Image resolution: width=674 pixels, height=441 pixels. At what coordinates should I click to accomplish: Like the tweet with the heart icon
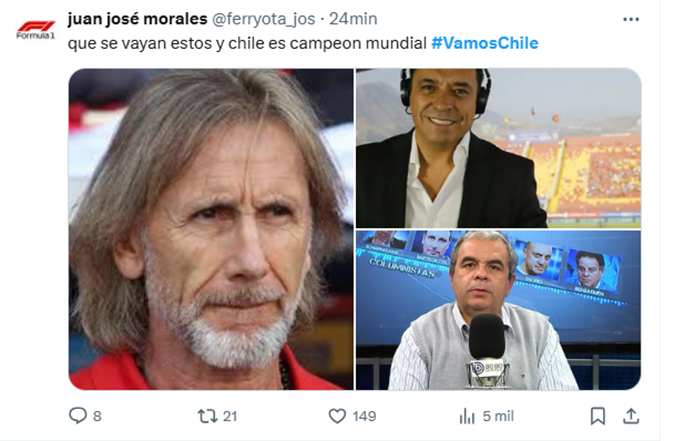(337, 416)
